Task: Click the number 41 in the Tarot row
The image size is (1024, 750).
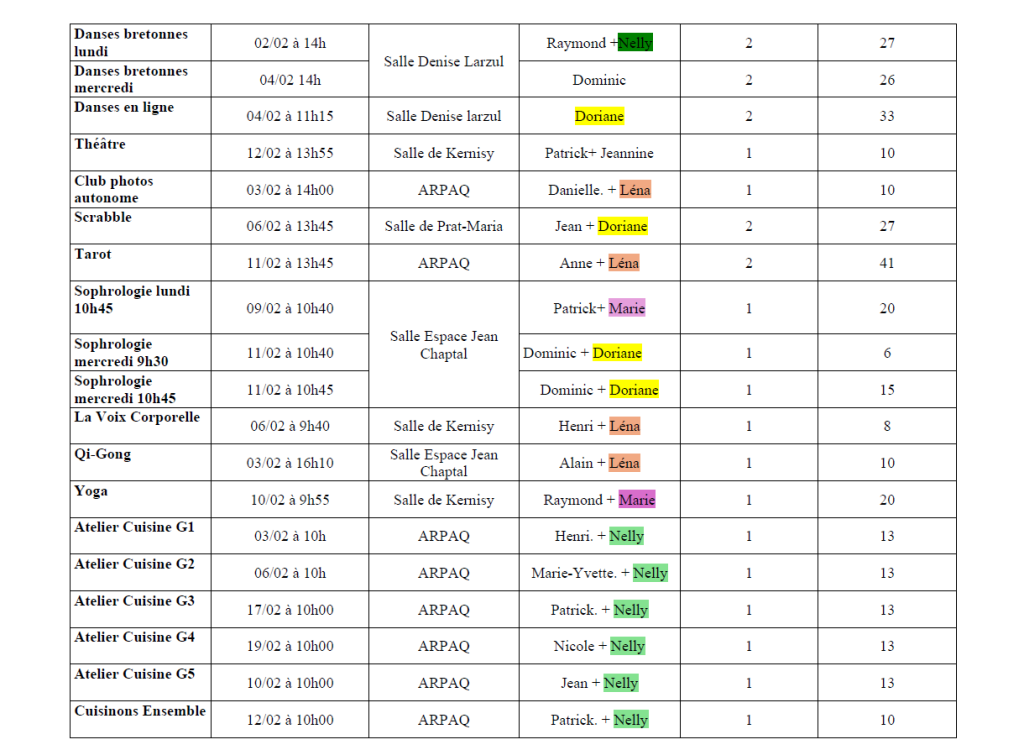Action: (x=887, y=264)
